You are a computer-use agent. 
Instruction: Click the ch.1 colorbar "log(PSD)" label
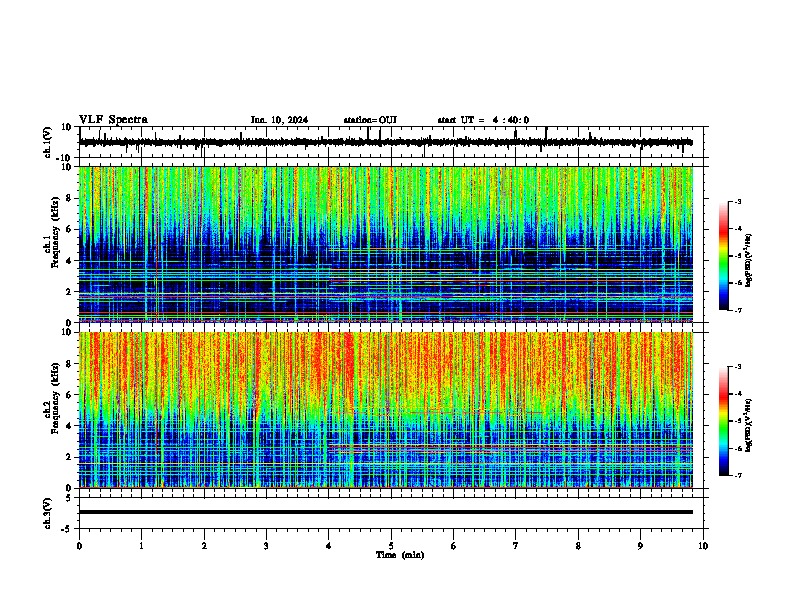click(x=749, y=260)
